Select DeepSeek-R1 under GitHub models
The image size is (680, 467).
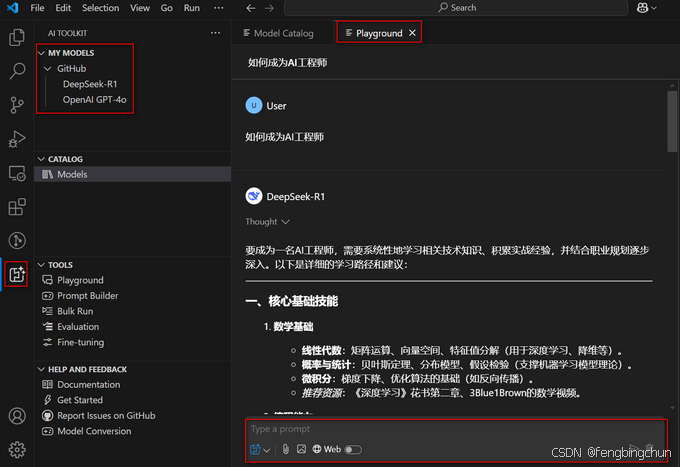coord(90,84)
